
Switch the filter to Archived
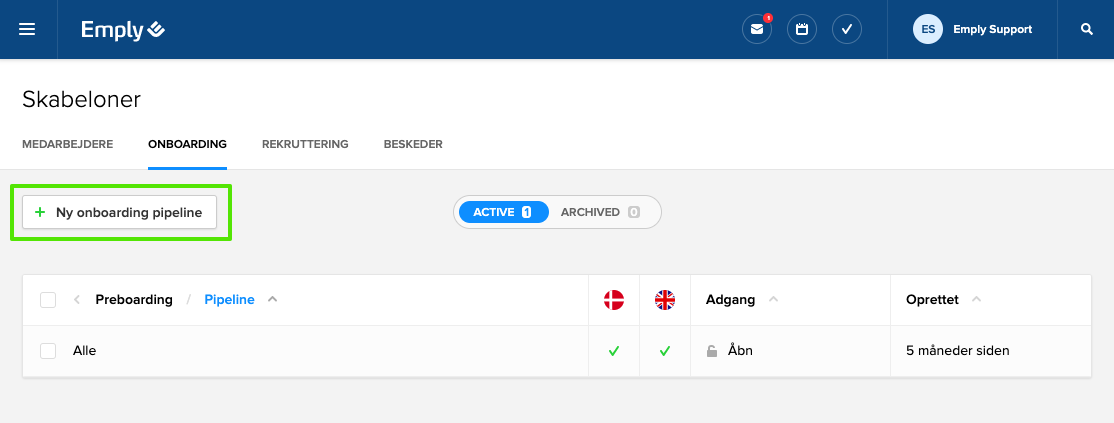(x=599, y=212)
